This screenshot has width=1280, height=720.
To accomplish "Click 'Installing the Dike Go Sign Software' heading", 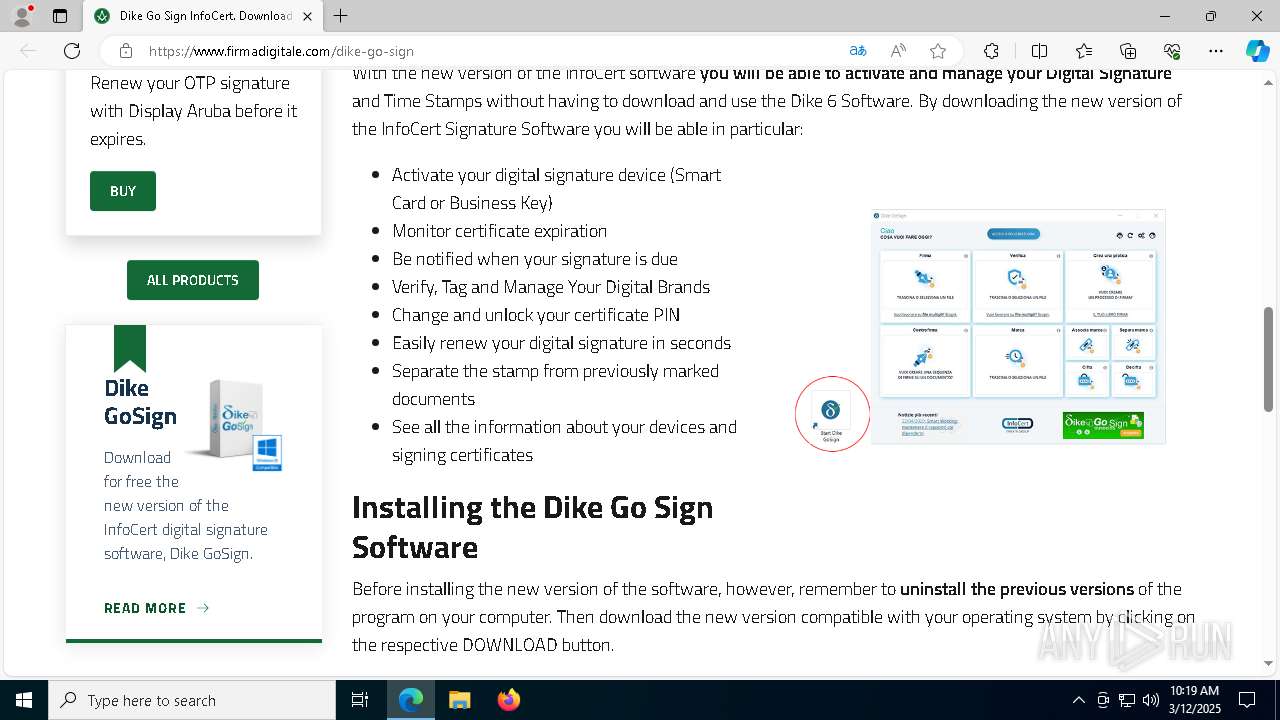I will pyautogui.click(x=533, y=527).
